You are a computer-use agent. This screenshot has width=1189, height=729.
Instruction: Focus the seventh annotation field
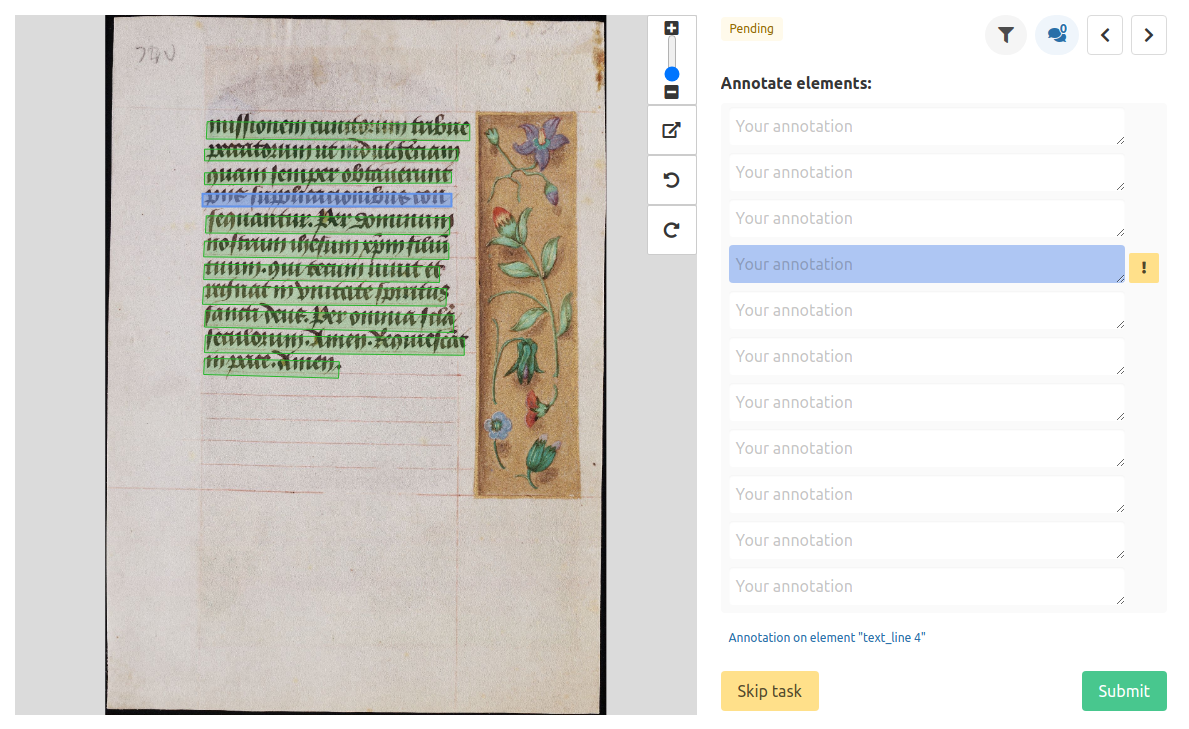927,402
